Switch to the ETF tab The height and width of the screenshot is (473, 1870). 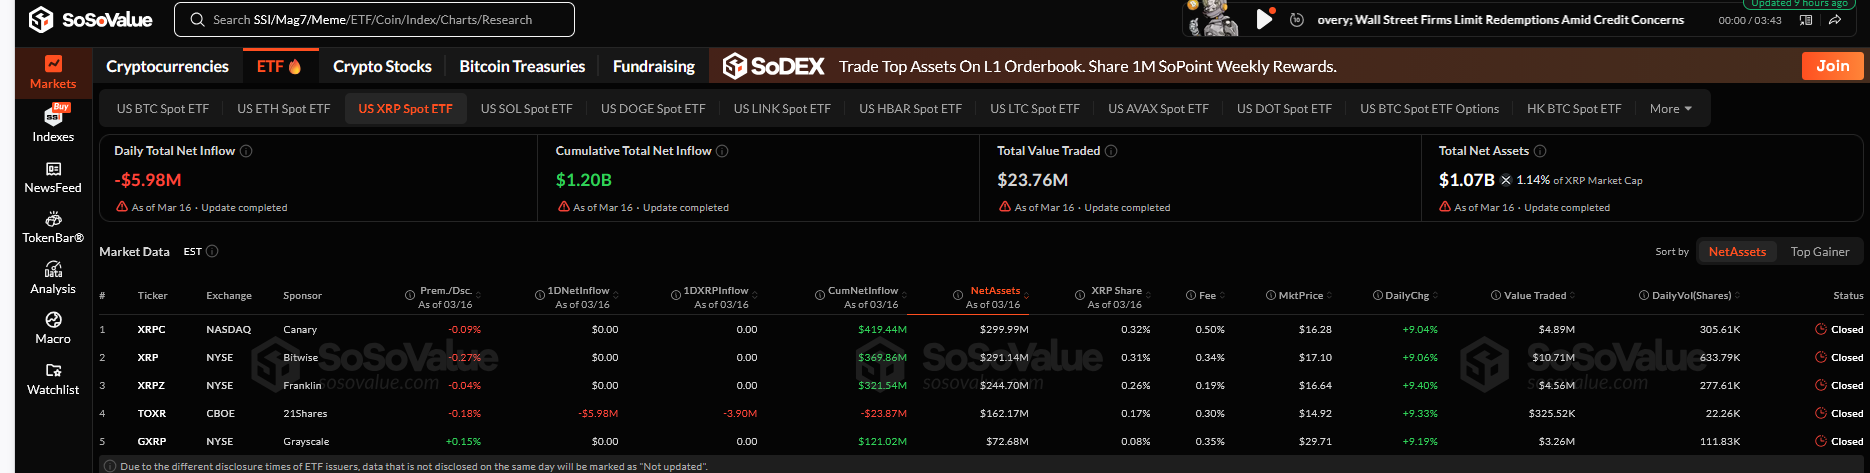click(278, 66)
